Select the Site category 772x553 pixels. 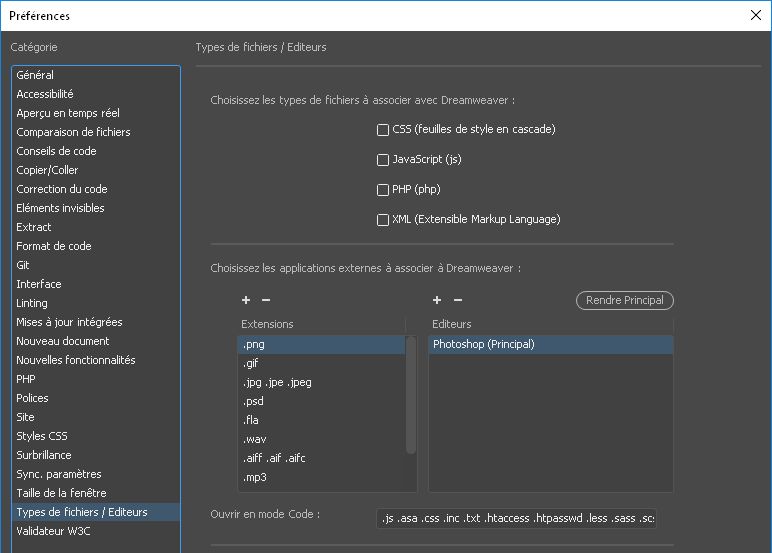pos(96,417)
